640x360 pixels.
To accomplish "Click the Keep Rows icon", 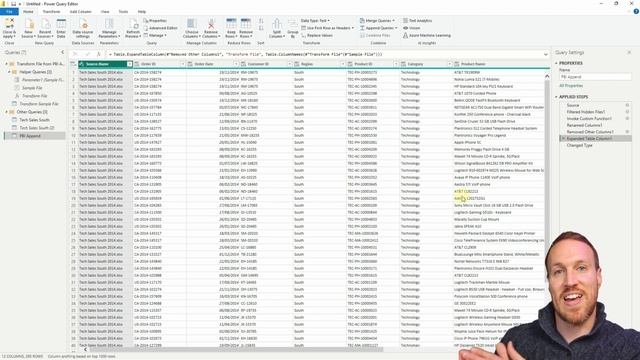I will click(x=231, y=28).
